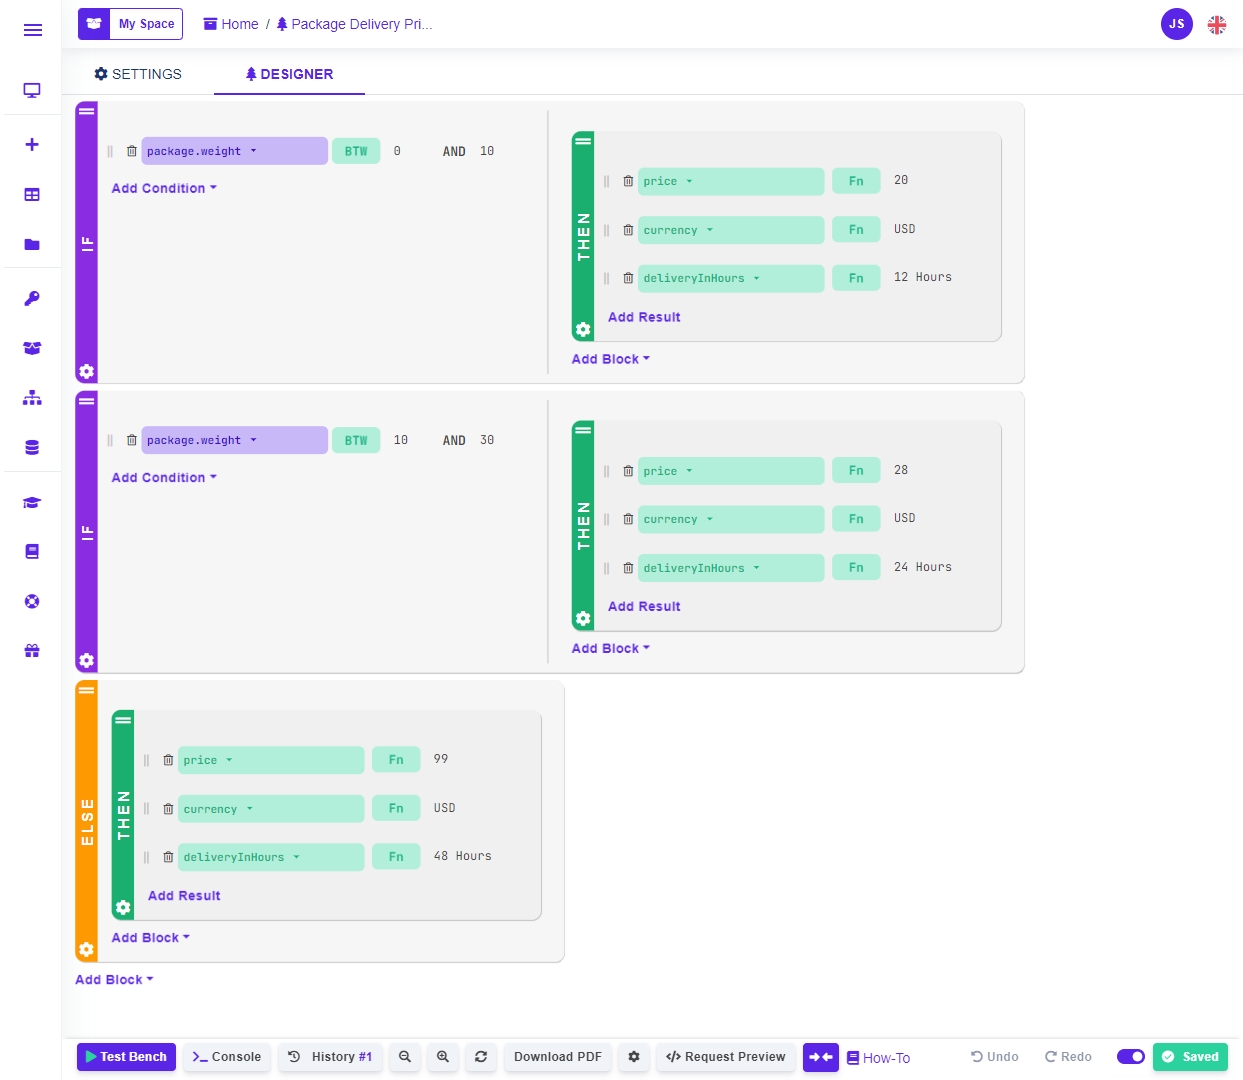The image size is (1243, 1080).
Task: Click the key icon in sidebar
Action: (x=32, y=298)
